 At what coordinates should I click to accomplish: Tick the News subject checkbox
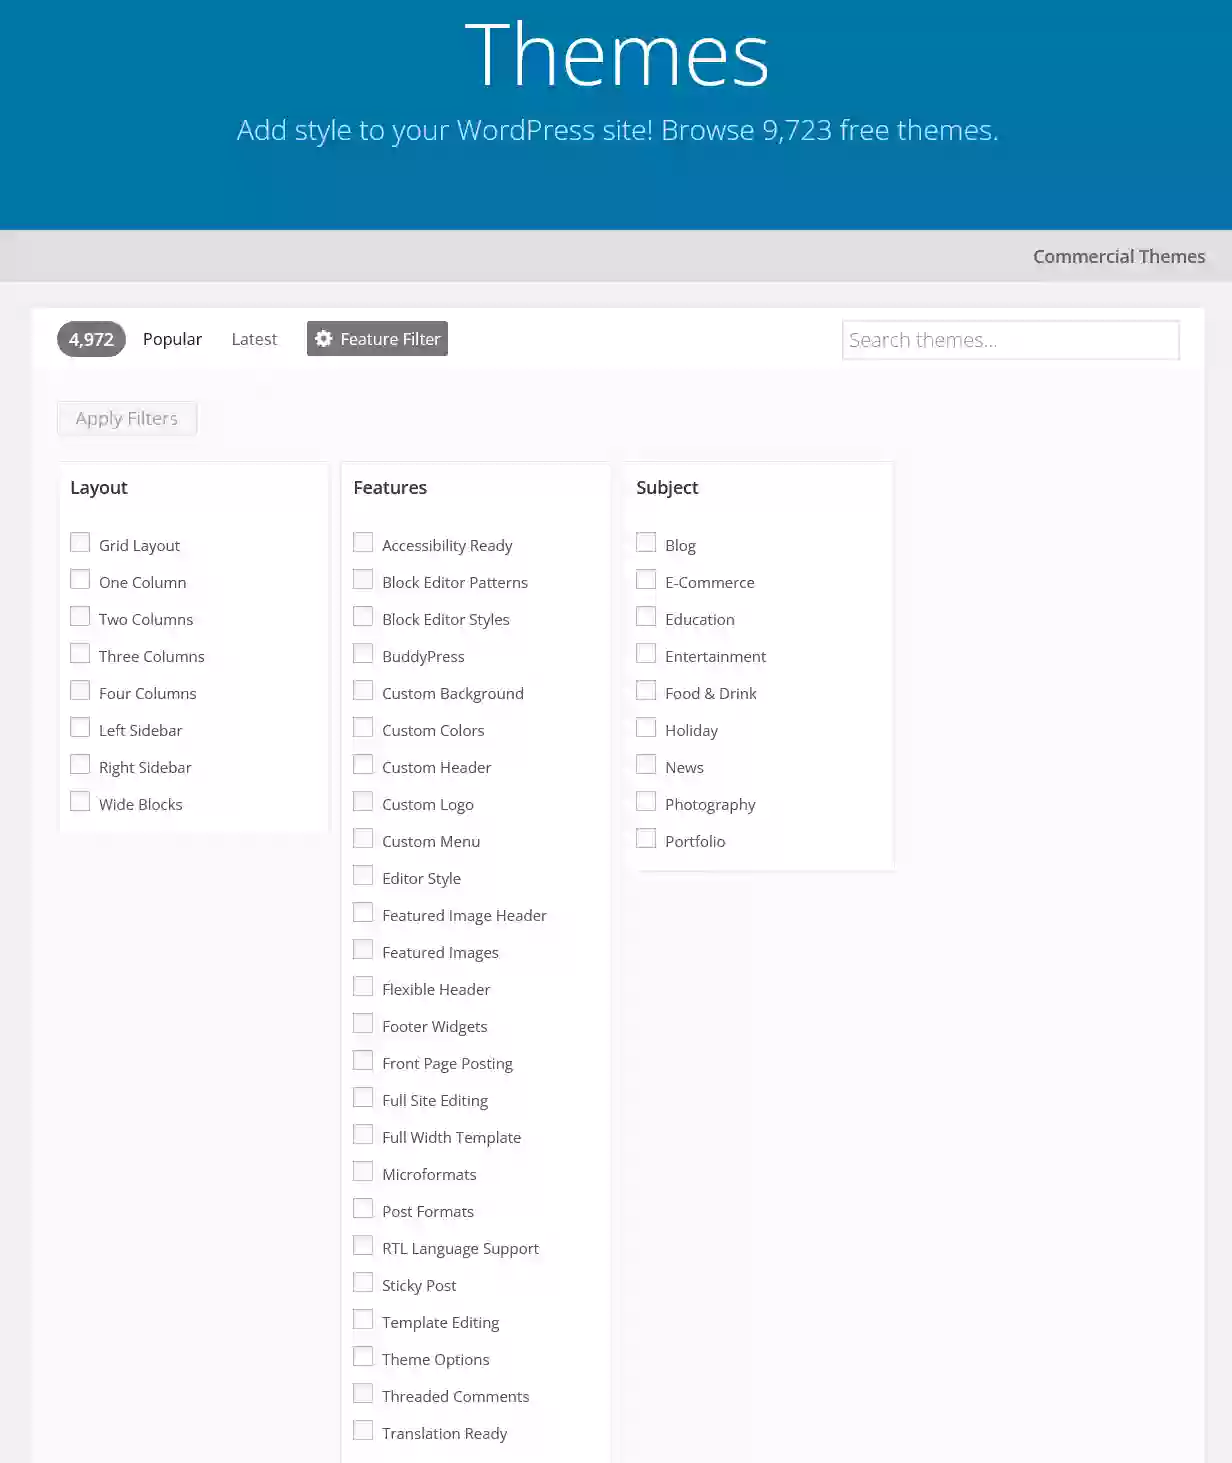[646, 764]
